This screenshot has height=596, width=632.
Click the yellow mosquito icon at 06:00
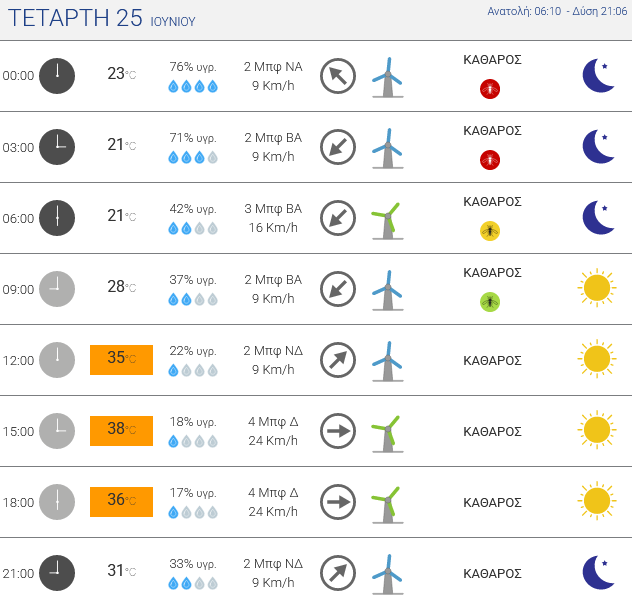coord(490,231)
